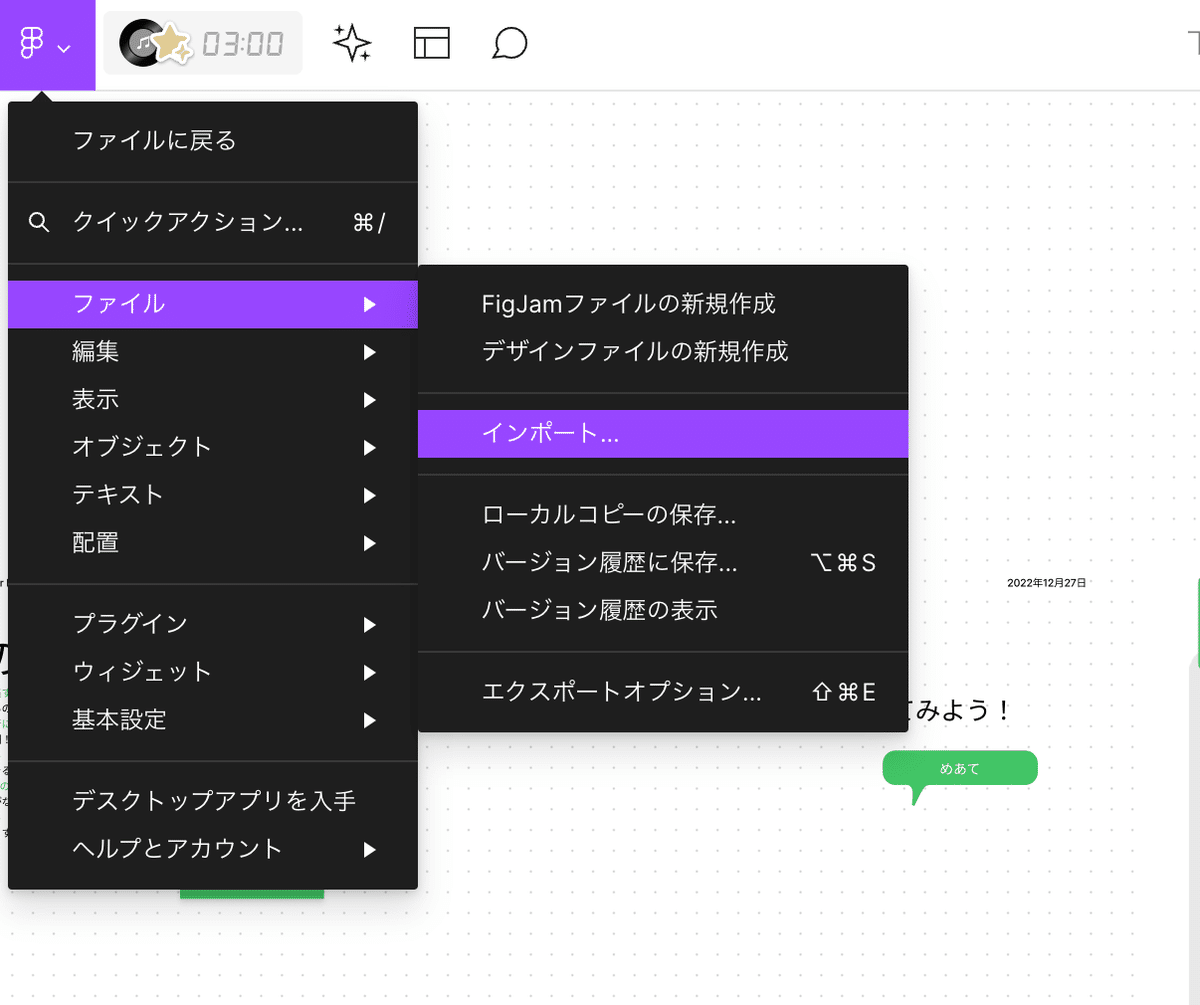Open バージョン履歴の表示
1200x1005 pixels.
600,610
